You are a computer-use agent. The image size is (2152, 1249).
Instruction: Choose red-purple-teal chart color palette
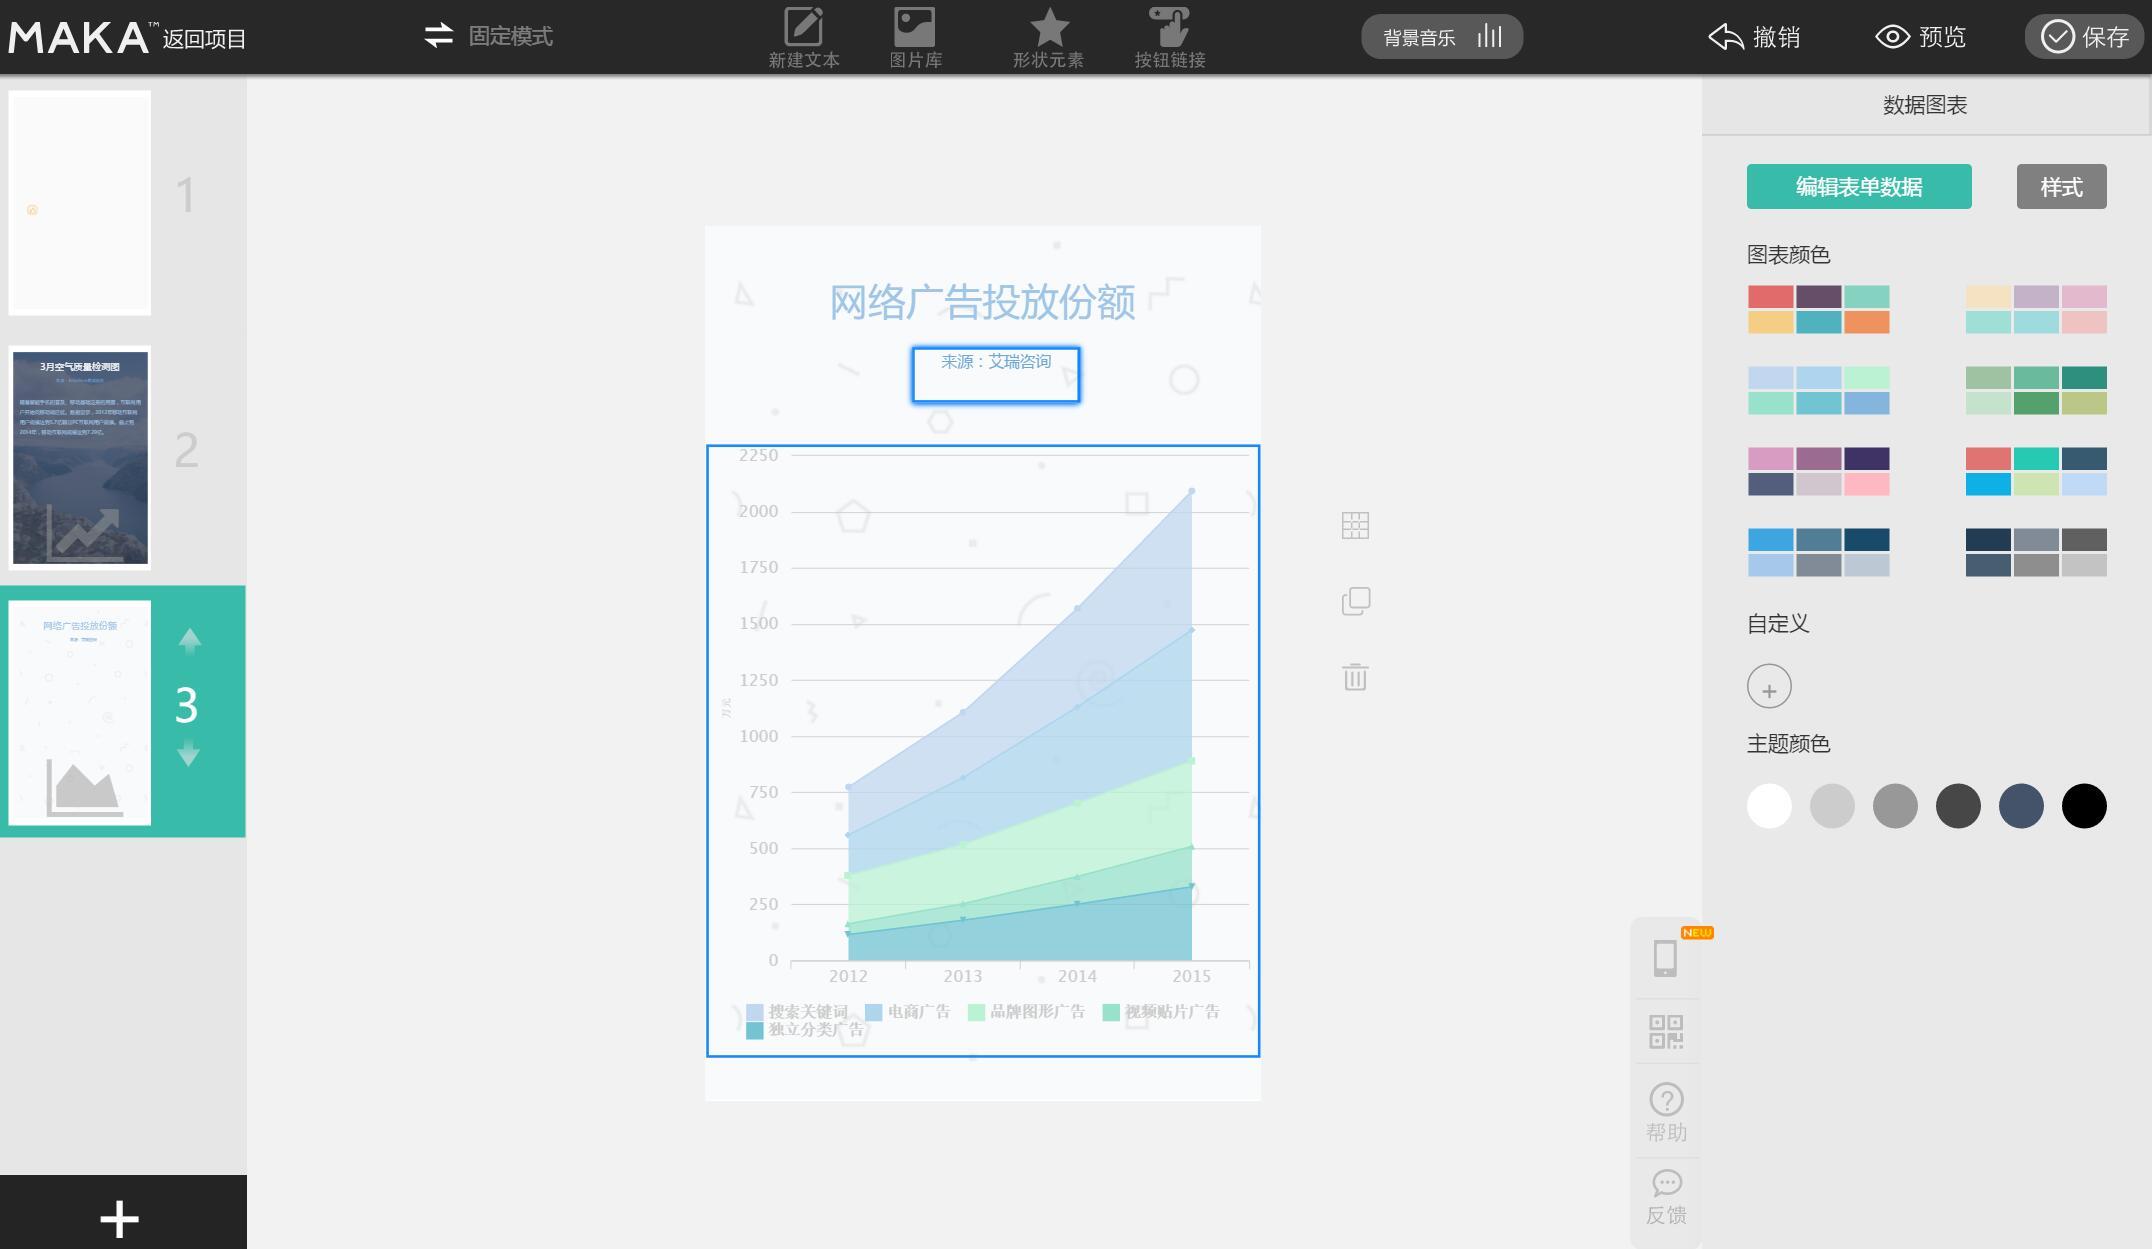coord(1818,309)
